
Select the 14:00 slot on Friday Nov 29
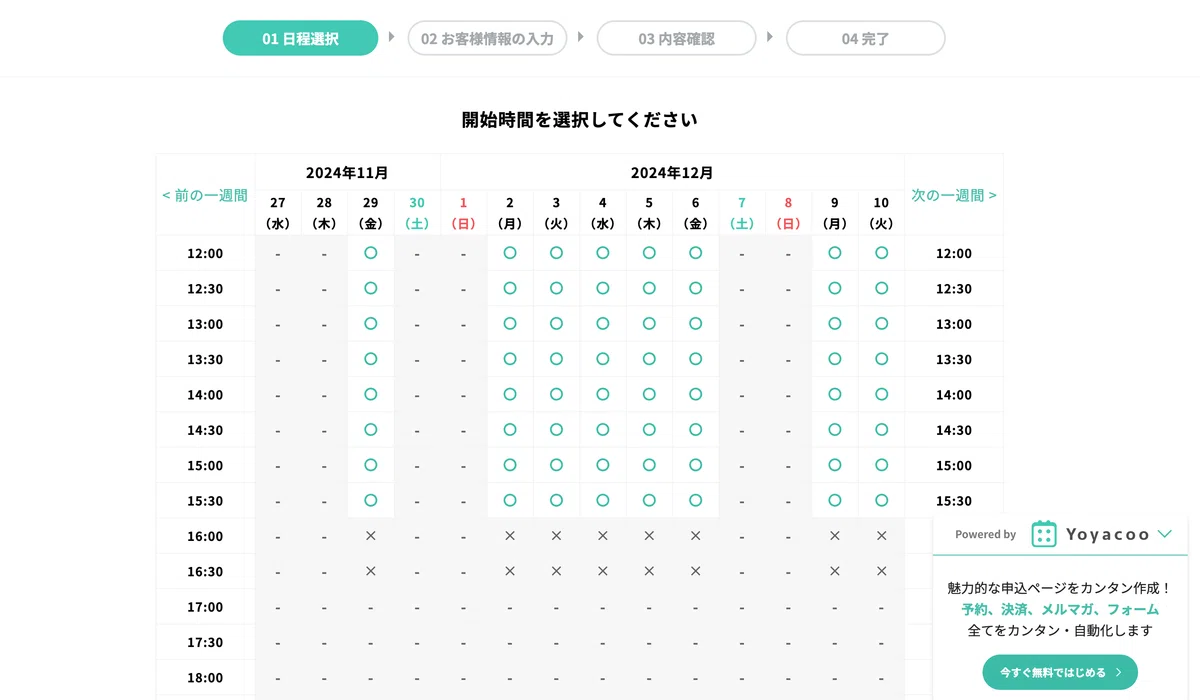[371, 394]
